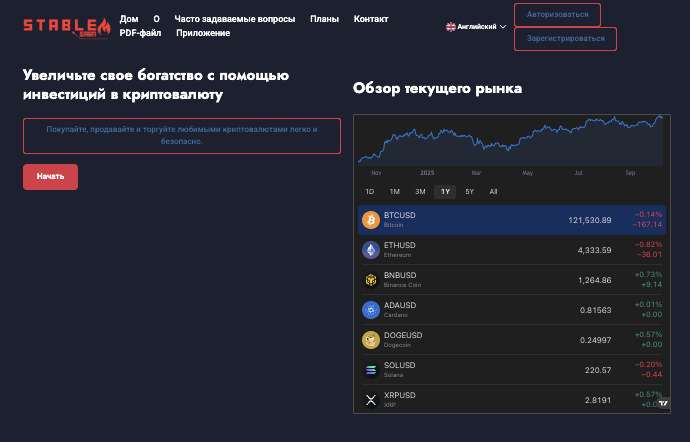Open the PDF-файл link
The image size is (690, 442).
pos(140,33)
